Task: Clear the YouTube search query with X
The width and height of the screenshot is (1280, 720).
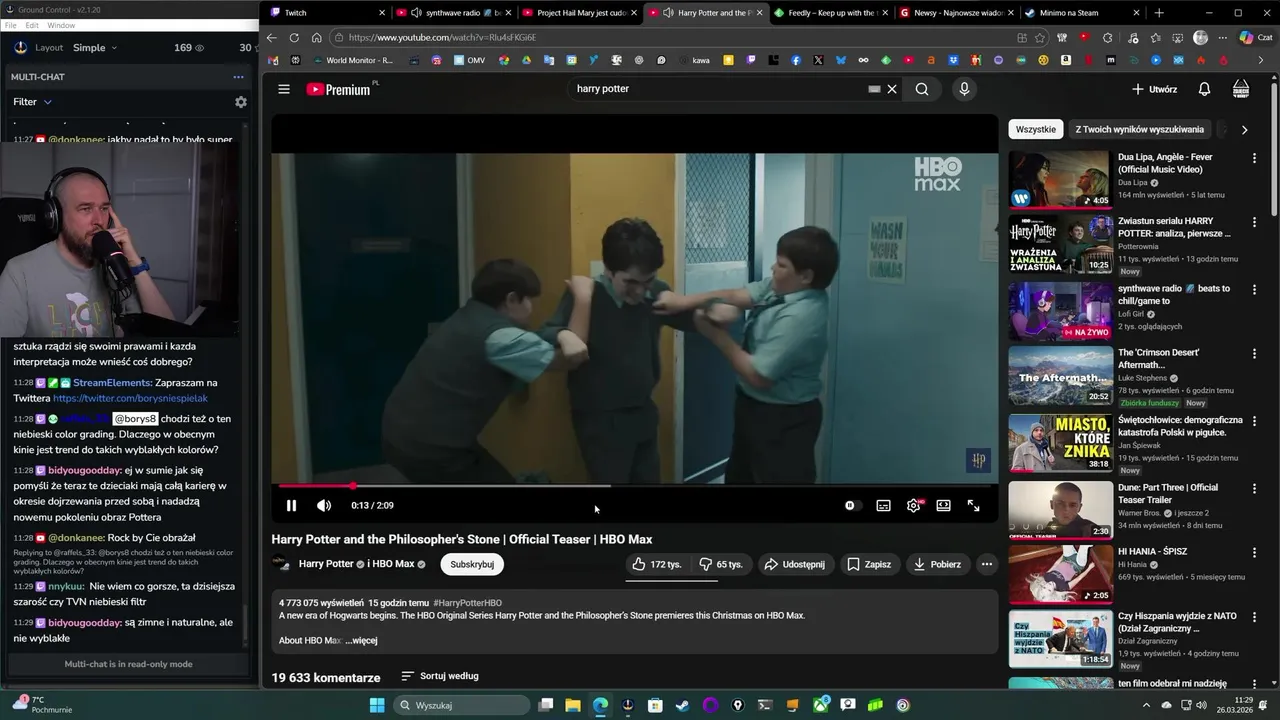Action: coord(892,89)
